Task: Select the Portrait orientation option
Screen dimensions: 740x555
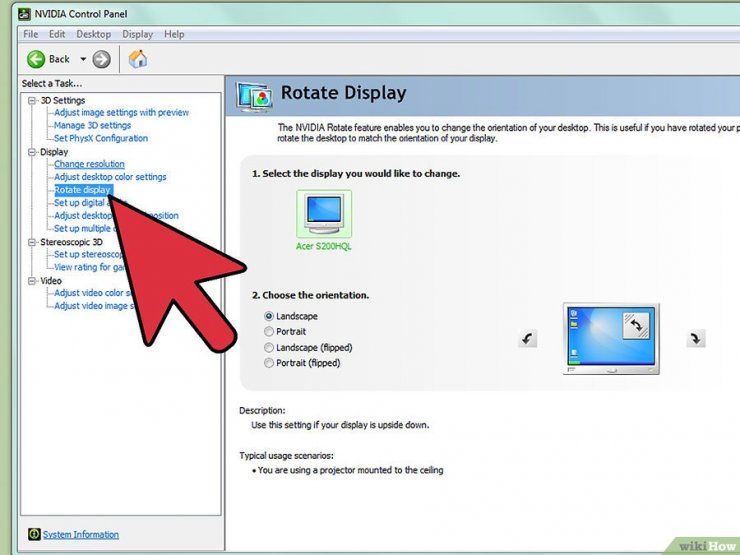Action: point(269,331)
